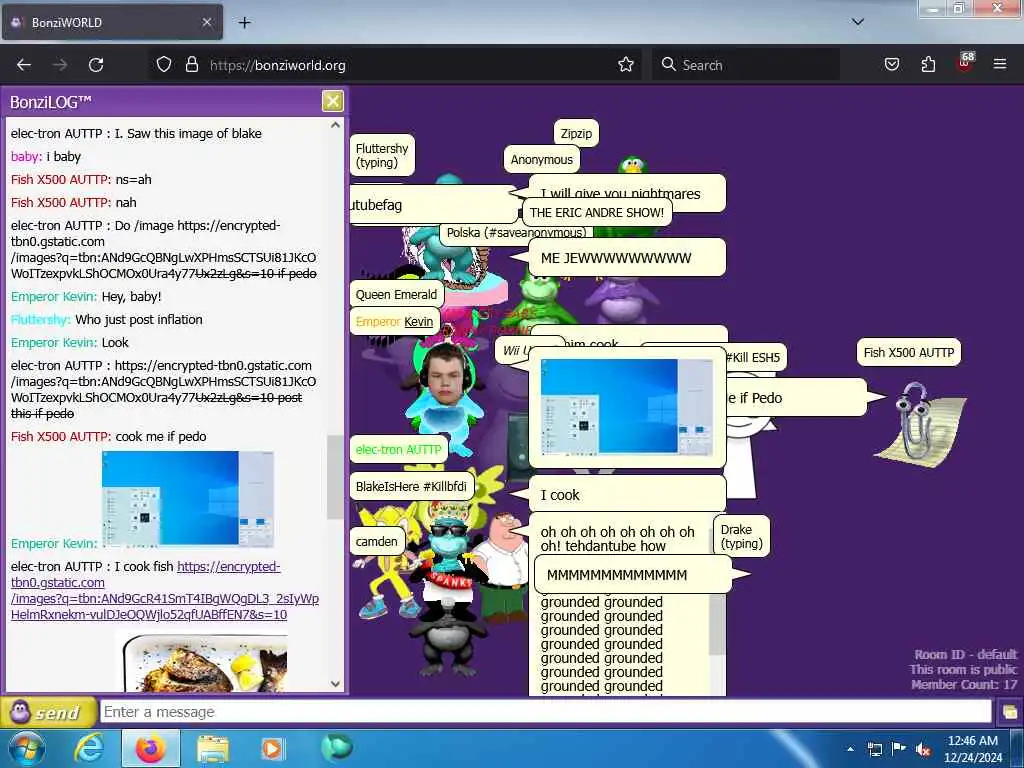Click the MMMMMMMMMMMMM speech bubble
This screenshot has height=768, width=1024.
633,575
